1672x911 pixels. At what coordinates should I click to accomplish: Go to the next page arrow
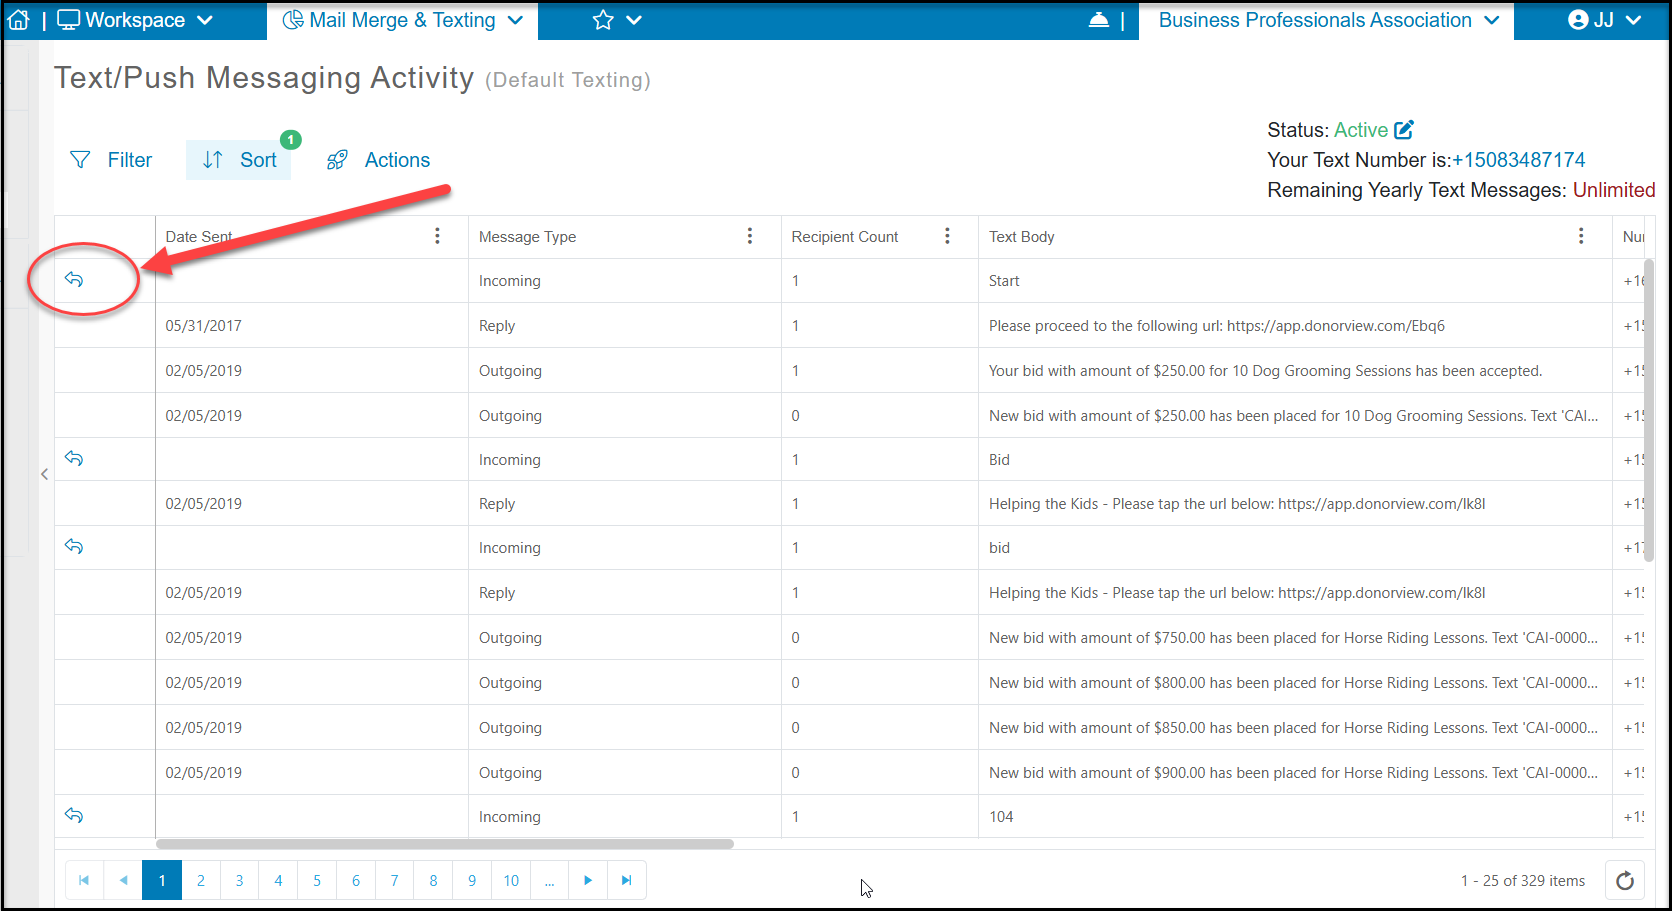click(588, 880)
